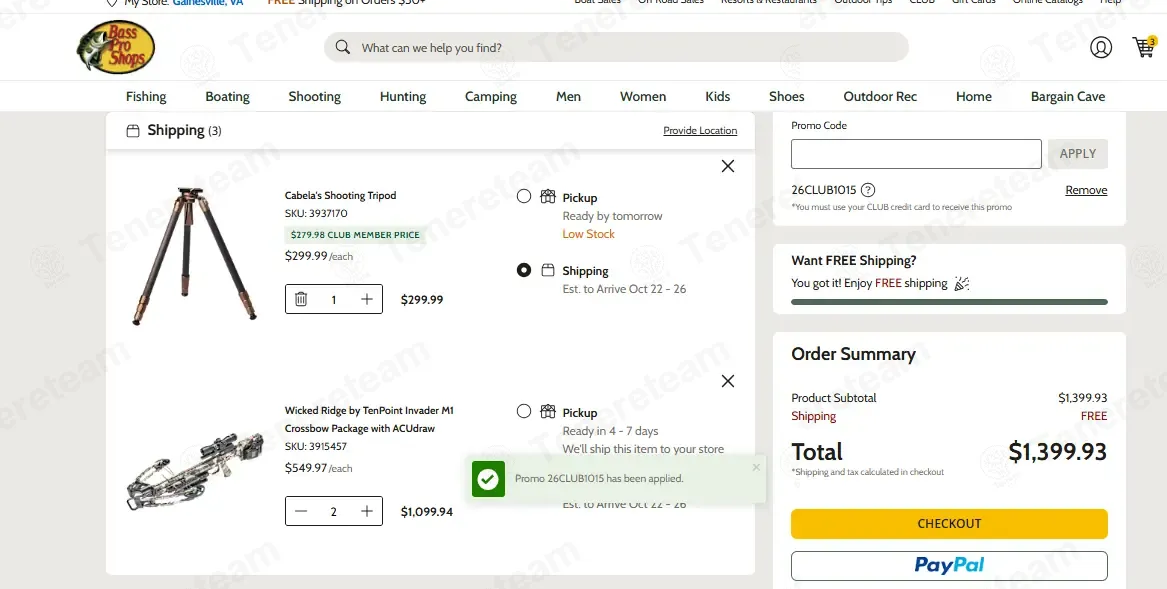Open Wicked Ridge crossbow product image
The image size is (1167, 589).
coord(195,471)
